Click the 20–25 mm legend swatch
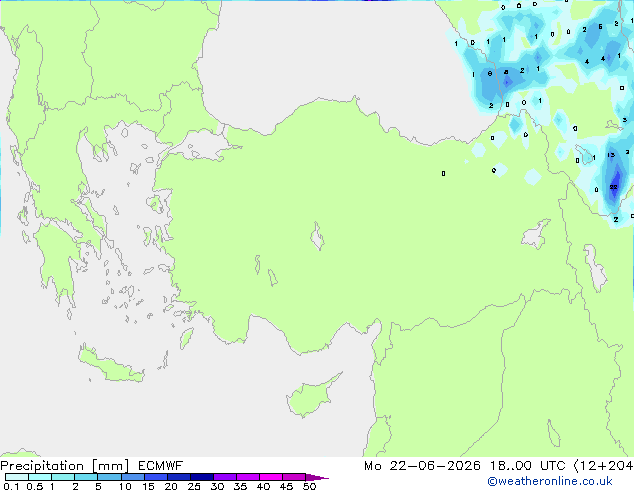The height and width of the screenshot is (490, 634). click(178, 477)
